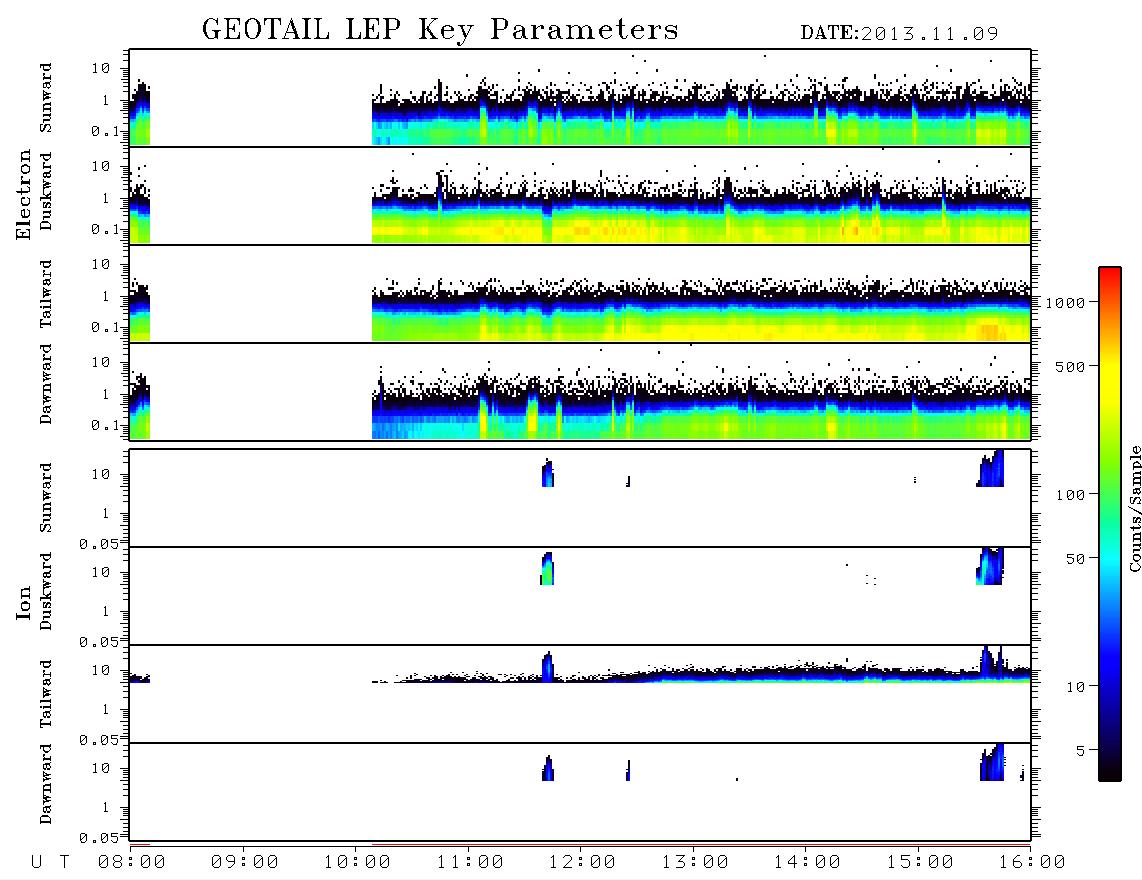Select the "Counts/Sample" color bar caption

[1134, 508]
